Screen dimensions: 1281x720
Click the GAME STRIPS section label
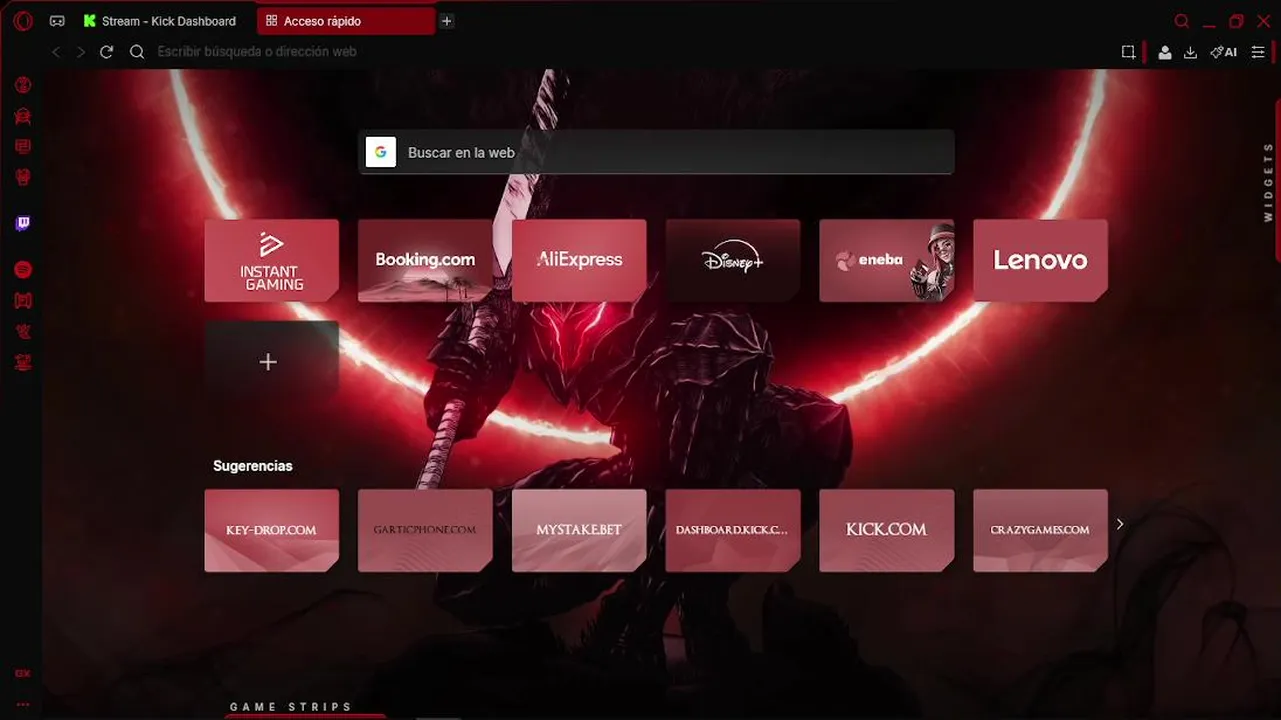pos(291,707)
